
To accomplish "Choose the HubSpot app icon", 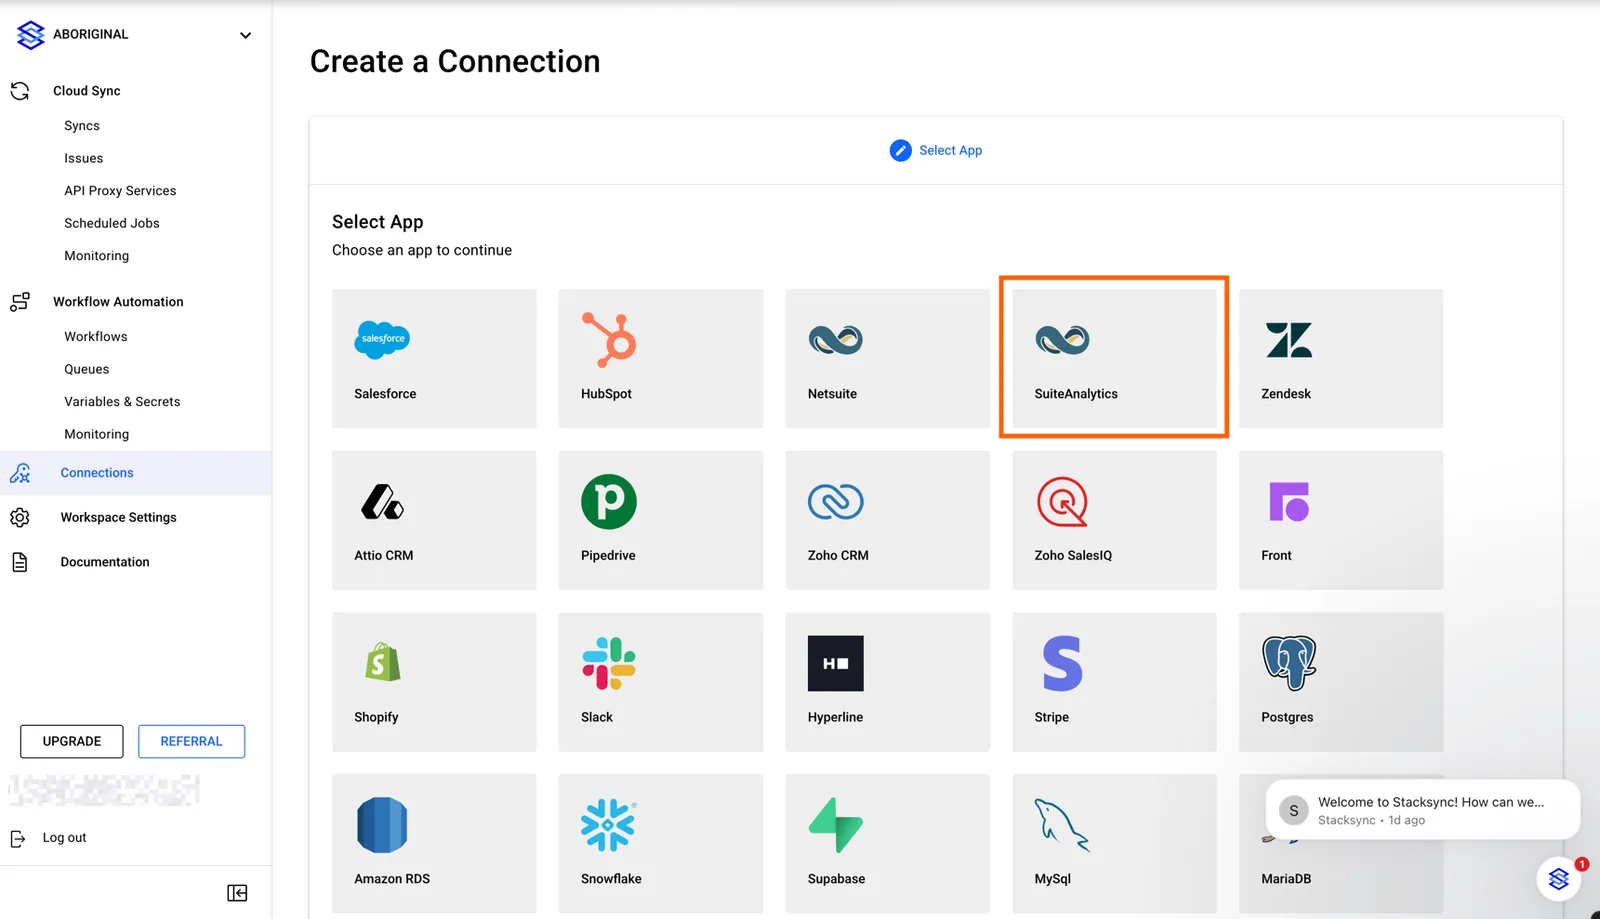I will 609,340.
